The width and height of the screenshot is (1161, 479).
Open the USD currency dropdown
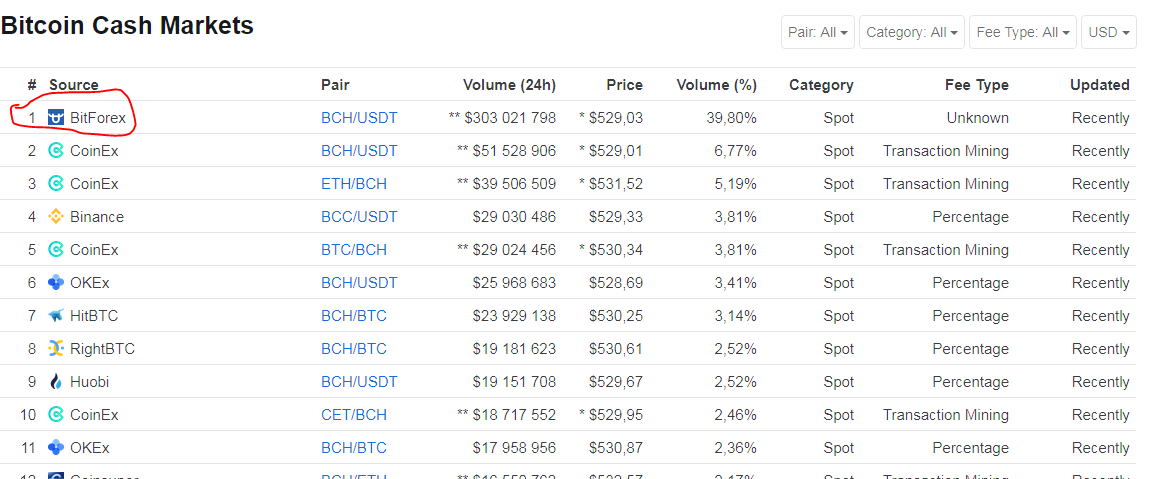point(1109,33)
